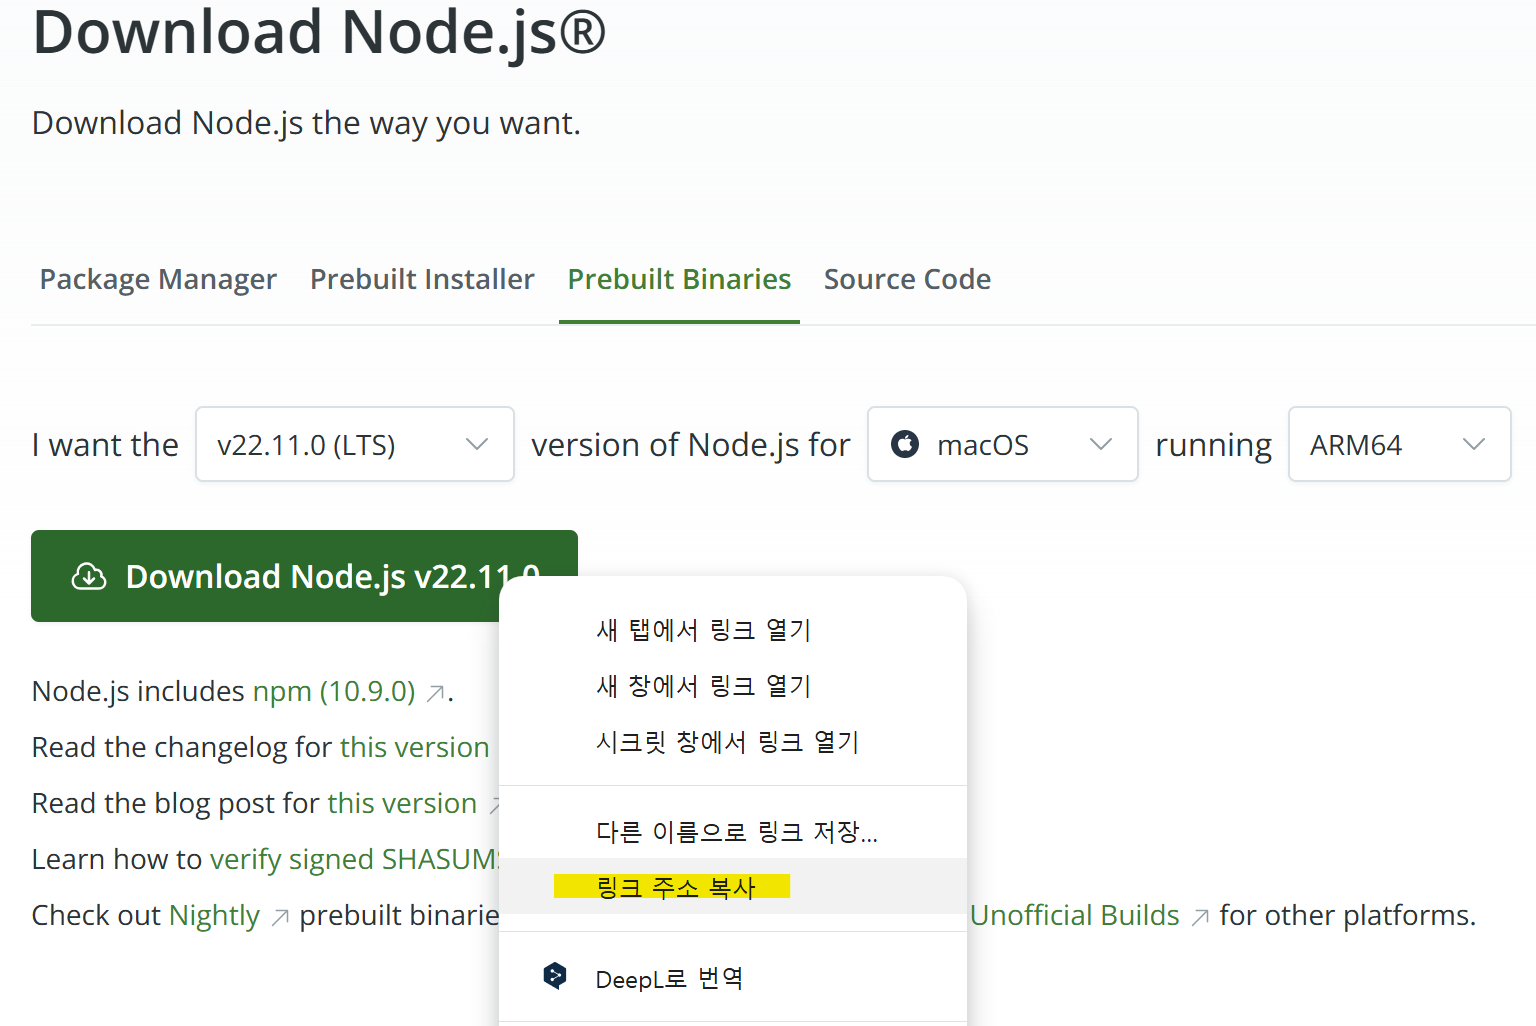Choose '새 탭에서 링크 열기' from context menu
Image resolution: width=1536 pixels, height=1026 pixels.
click(x=703, y=630)
